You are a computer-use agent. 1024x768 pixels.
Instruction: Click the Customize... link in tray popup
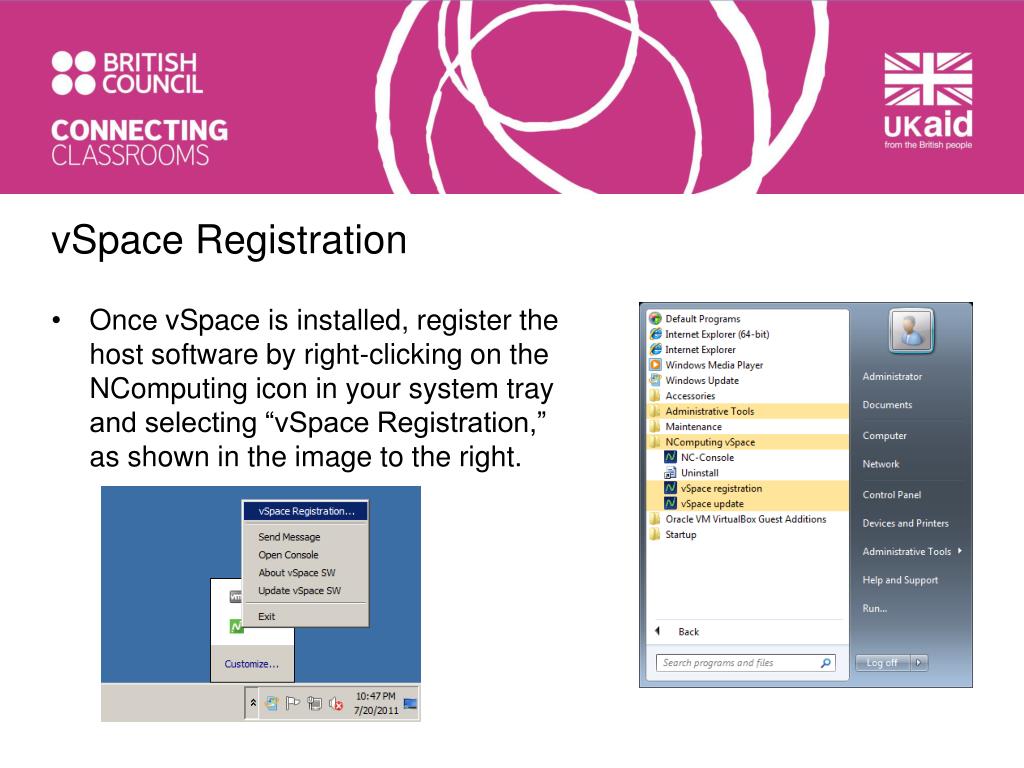pyautogui.click(x=251, y=664)
